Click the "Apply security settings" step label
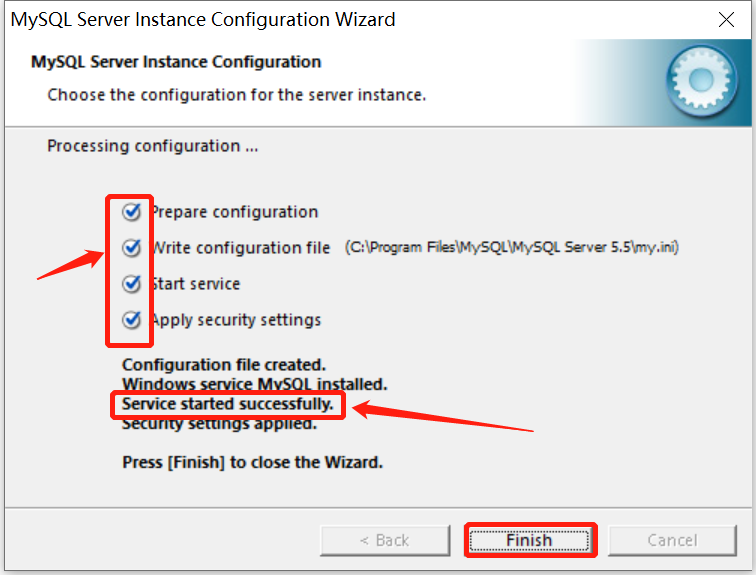Image resolution: width=756 pixels, height=575 pixels. (x=236, y=320)
